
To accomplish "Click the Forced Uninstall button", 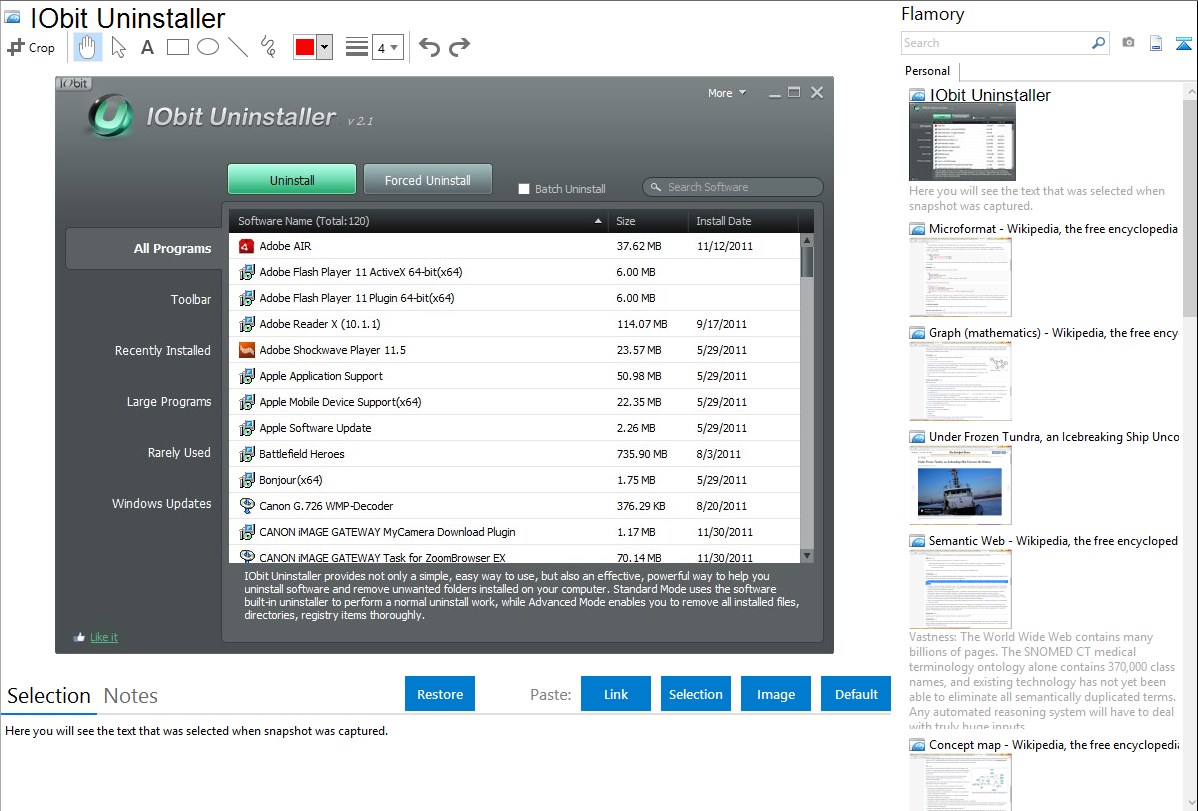I will (428, 180).
